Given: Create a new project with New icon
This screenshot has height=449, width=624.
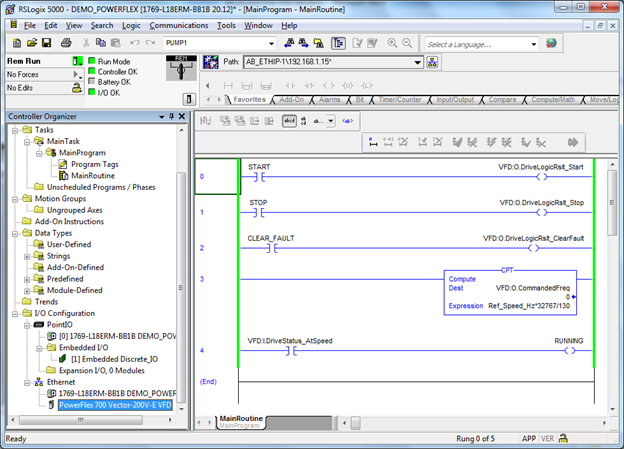Looking at the screenshot, I should coord(17,43).
